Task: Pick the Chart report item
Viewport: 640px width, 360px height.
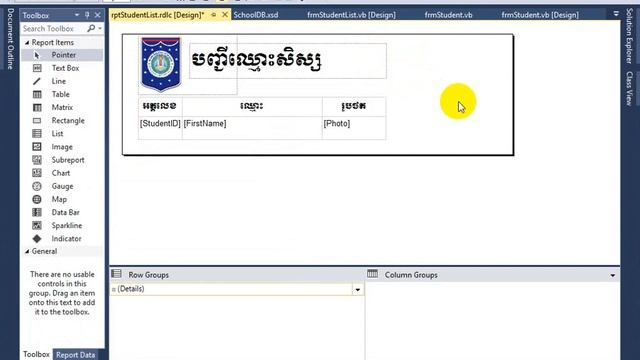Action: tap(62, 173)
